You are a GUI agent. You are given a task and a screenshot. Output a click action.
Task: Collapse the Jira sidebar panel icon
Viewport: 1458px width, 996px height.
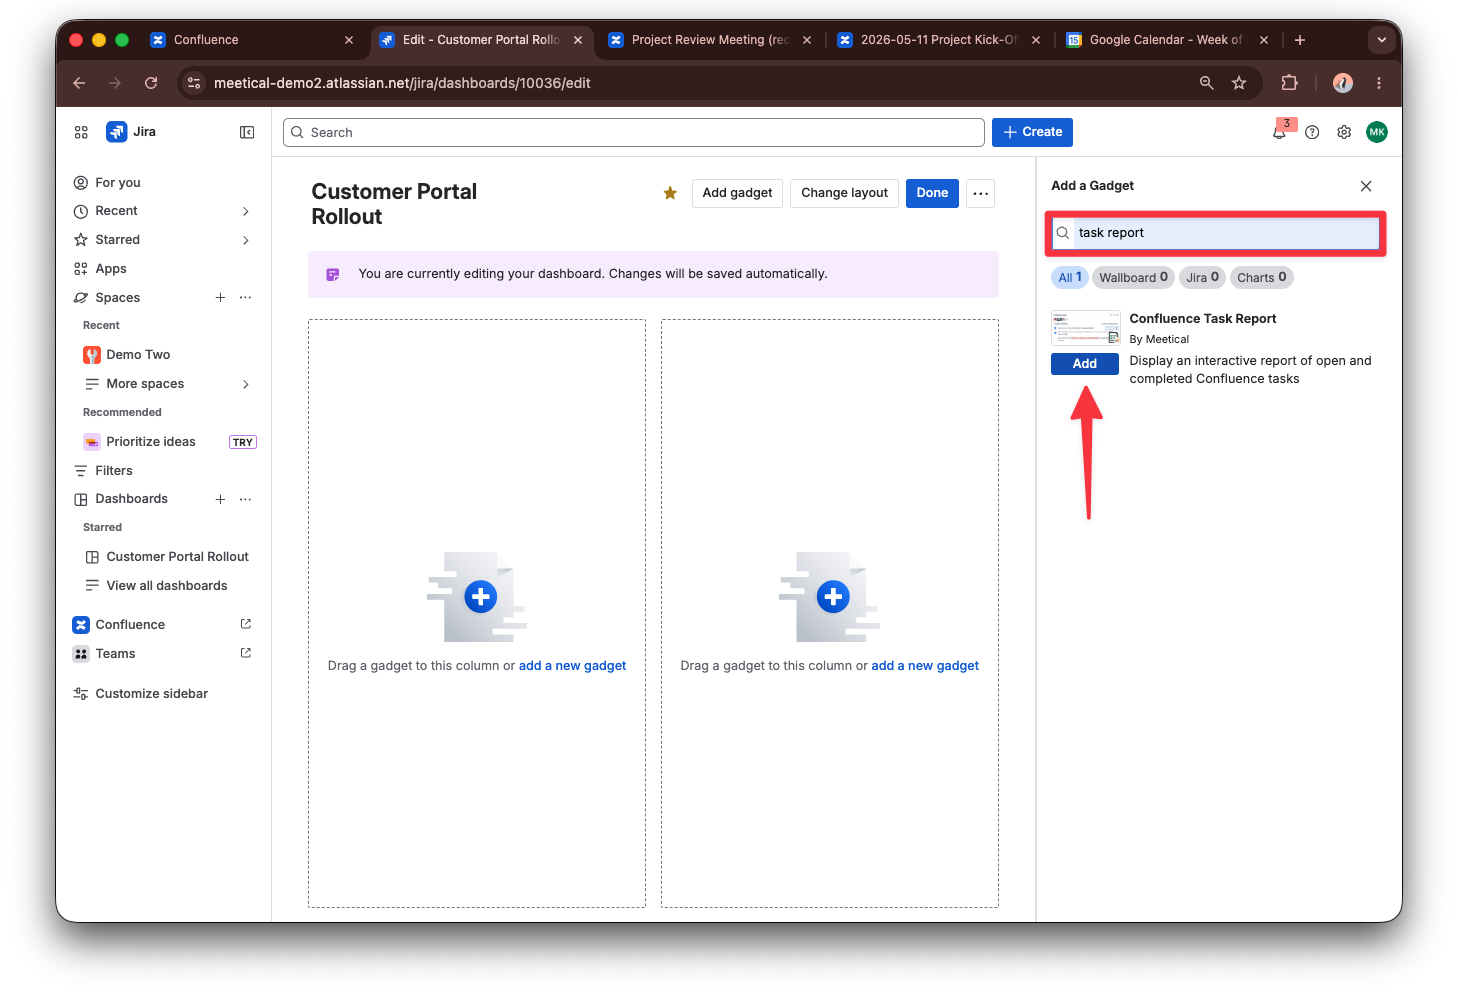pyautogui.click(x=247, y=132)
